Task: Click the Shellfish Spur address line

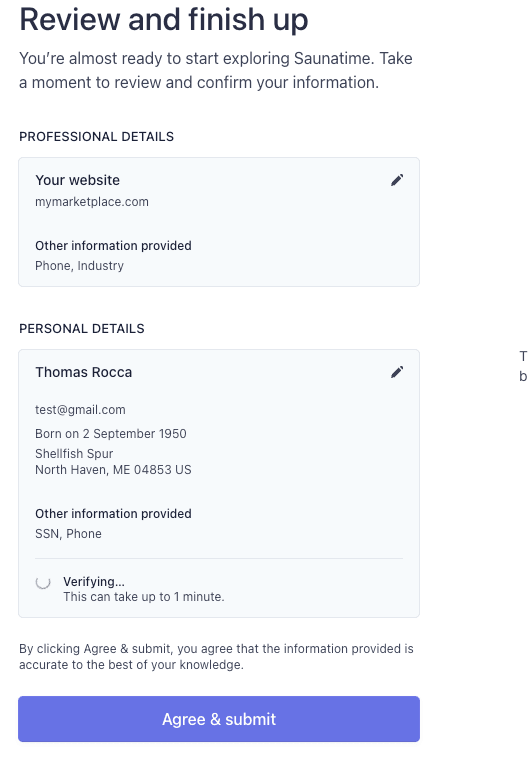Action: point(74,454)
